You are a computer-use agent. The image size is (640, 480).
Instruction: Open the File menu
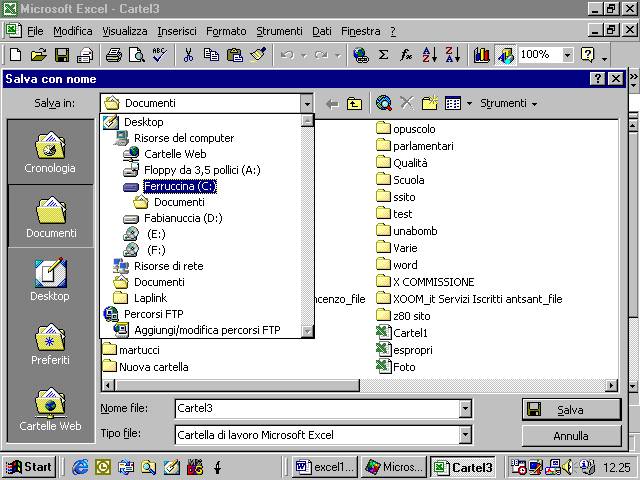click(35, 31)
